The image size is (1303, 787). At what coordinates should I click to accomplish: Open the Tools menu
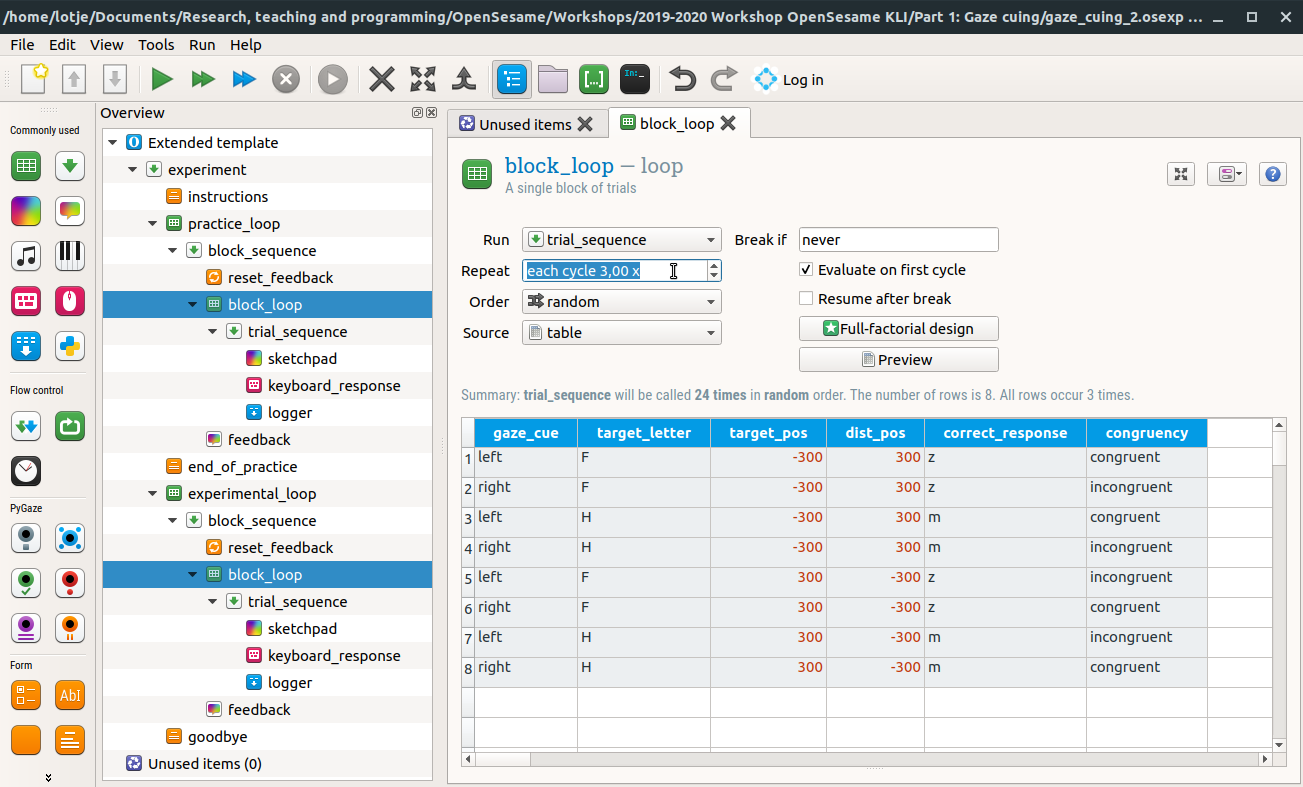tap(156, 45)
